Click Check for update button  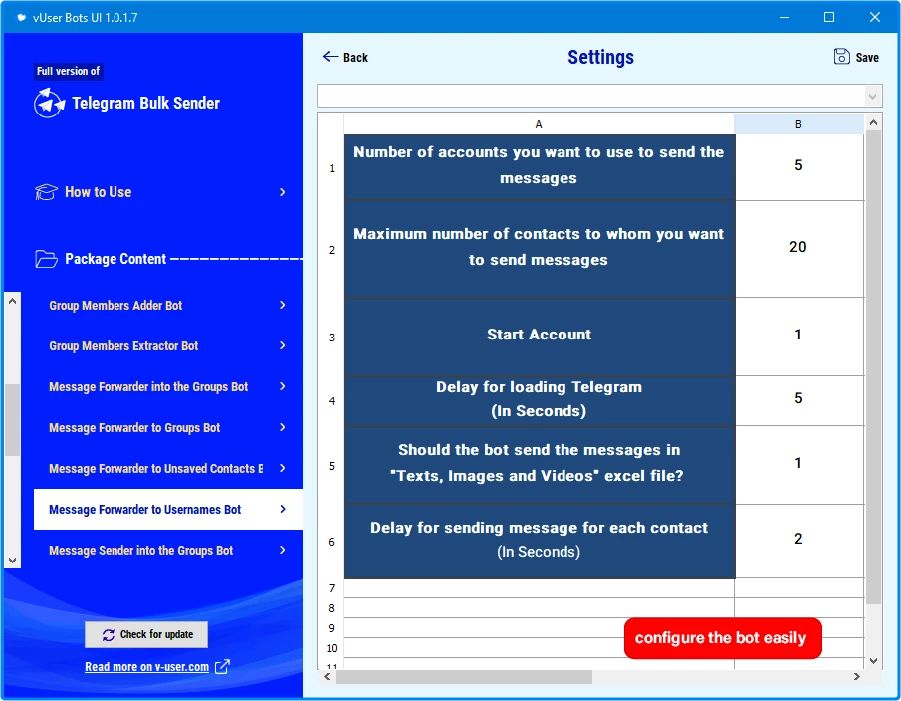147,634
